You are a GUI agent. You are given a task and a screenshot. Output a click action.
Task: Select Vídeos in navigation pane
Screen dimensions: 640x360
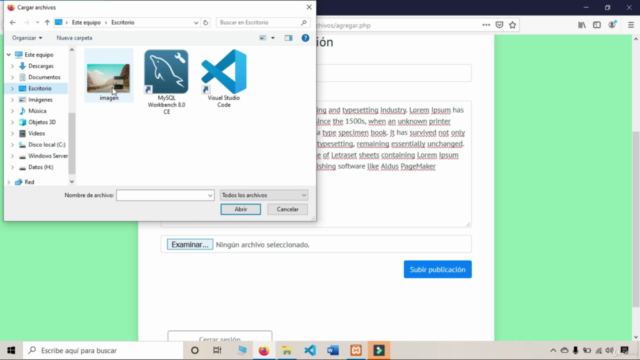36,133
